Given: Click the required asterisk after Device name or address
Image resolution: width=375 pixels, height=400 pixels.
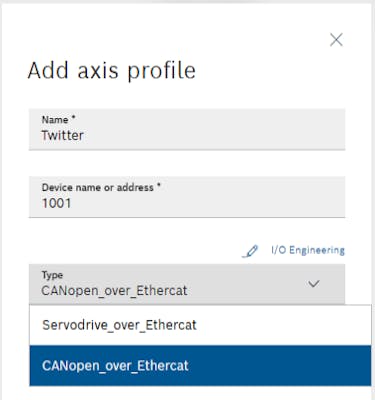Looking at the screenshot, I should (x=159, y=185).
